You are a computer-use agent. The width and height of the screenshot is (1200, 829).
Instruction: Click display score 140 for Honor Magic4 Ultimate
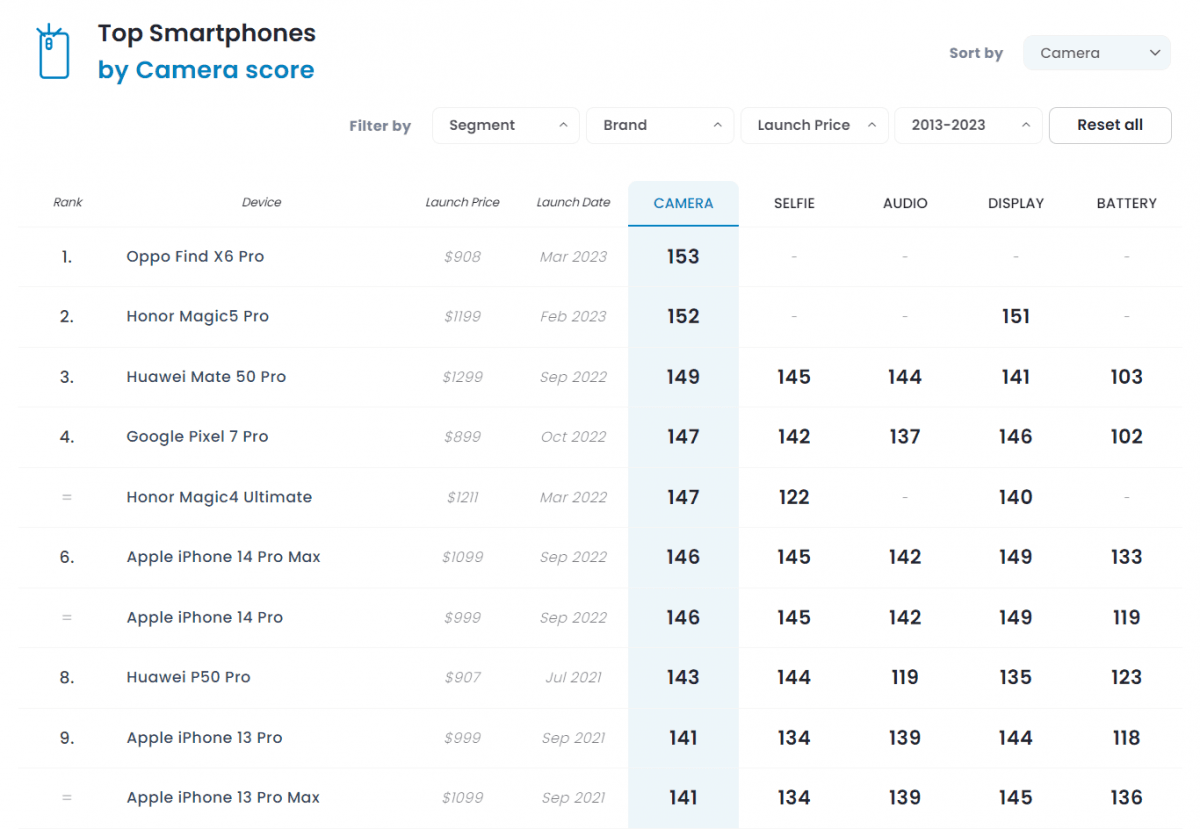[1016, 497]
